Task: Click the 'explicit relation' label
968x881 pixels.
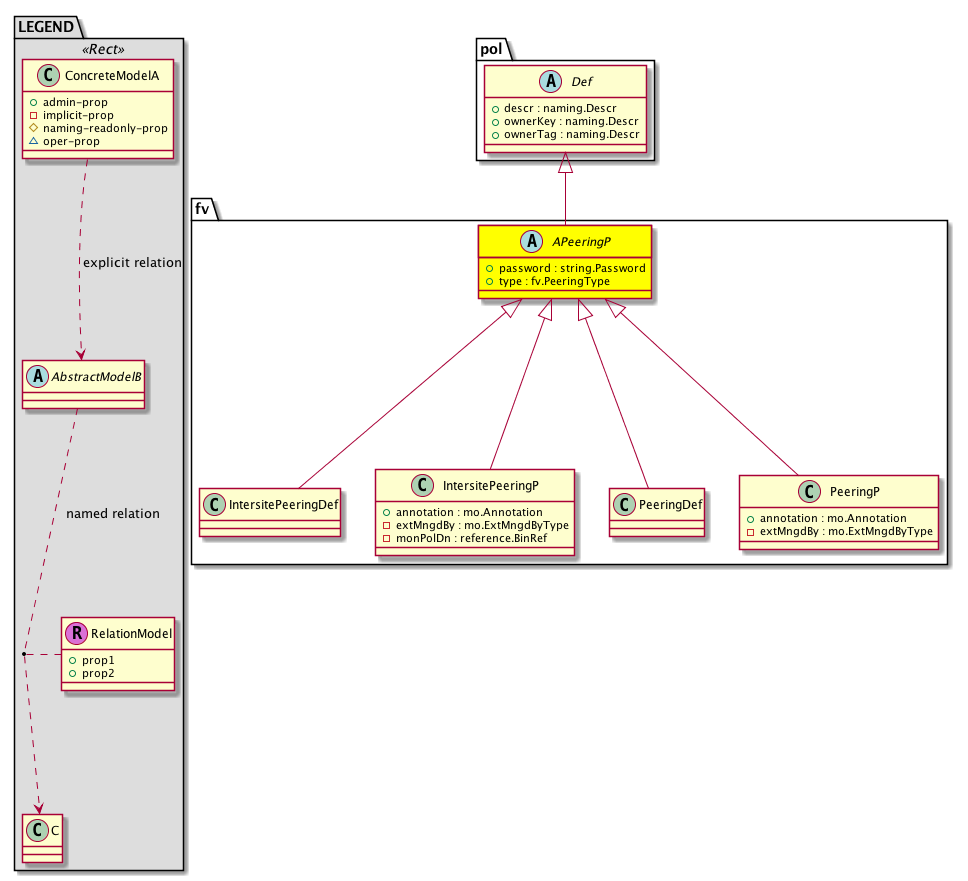Action: pos(132,263)
